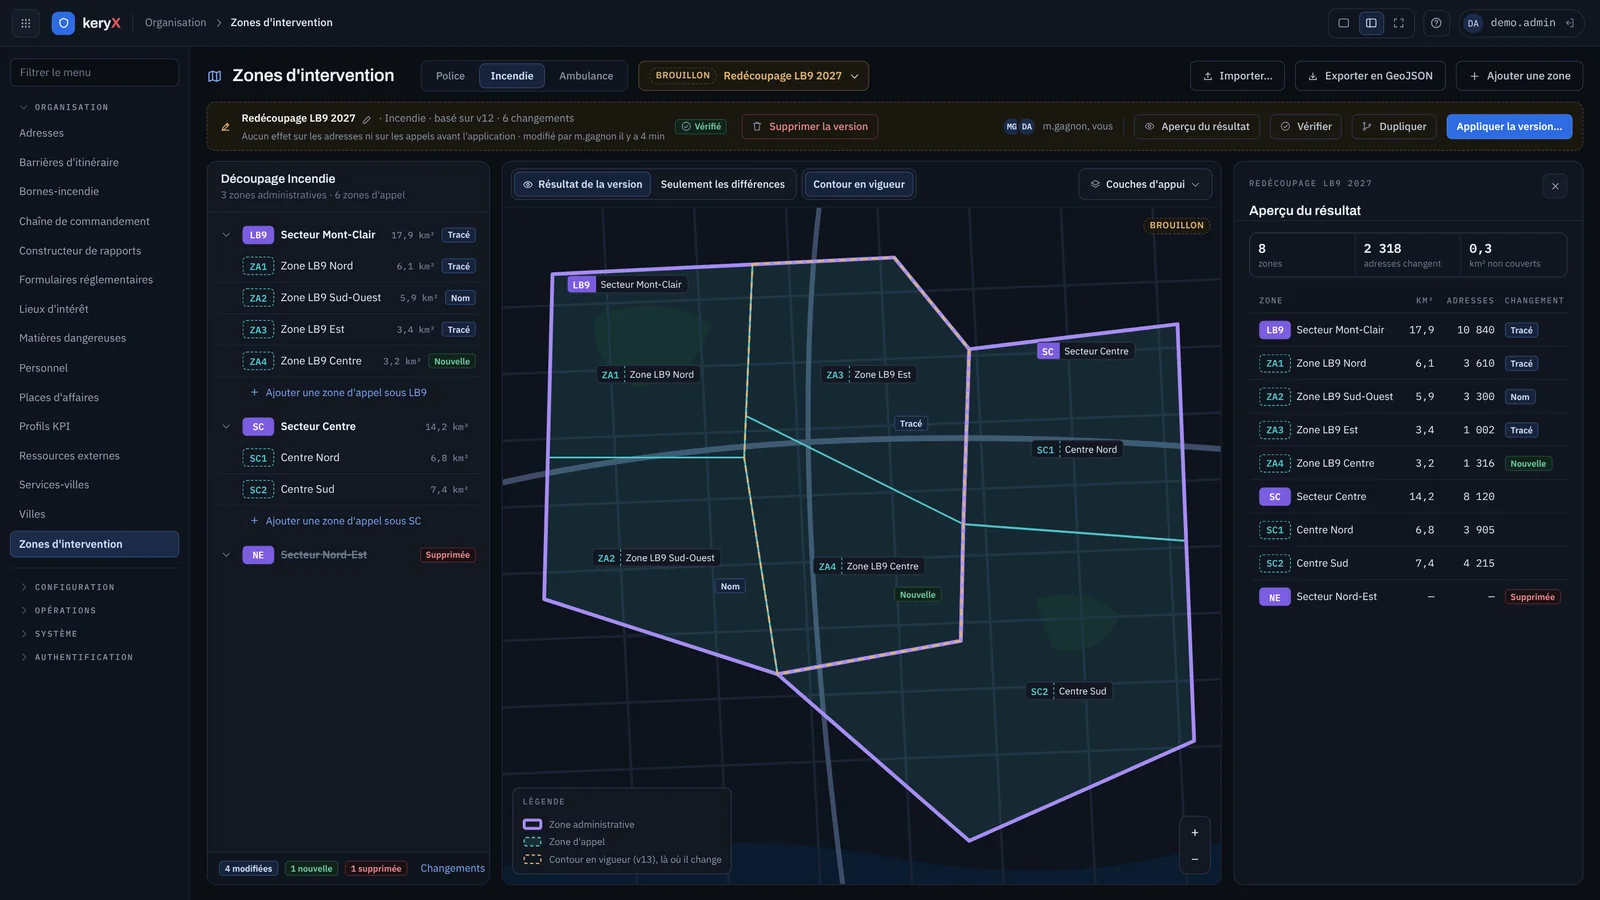Switch service to Police

450,76
